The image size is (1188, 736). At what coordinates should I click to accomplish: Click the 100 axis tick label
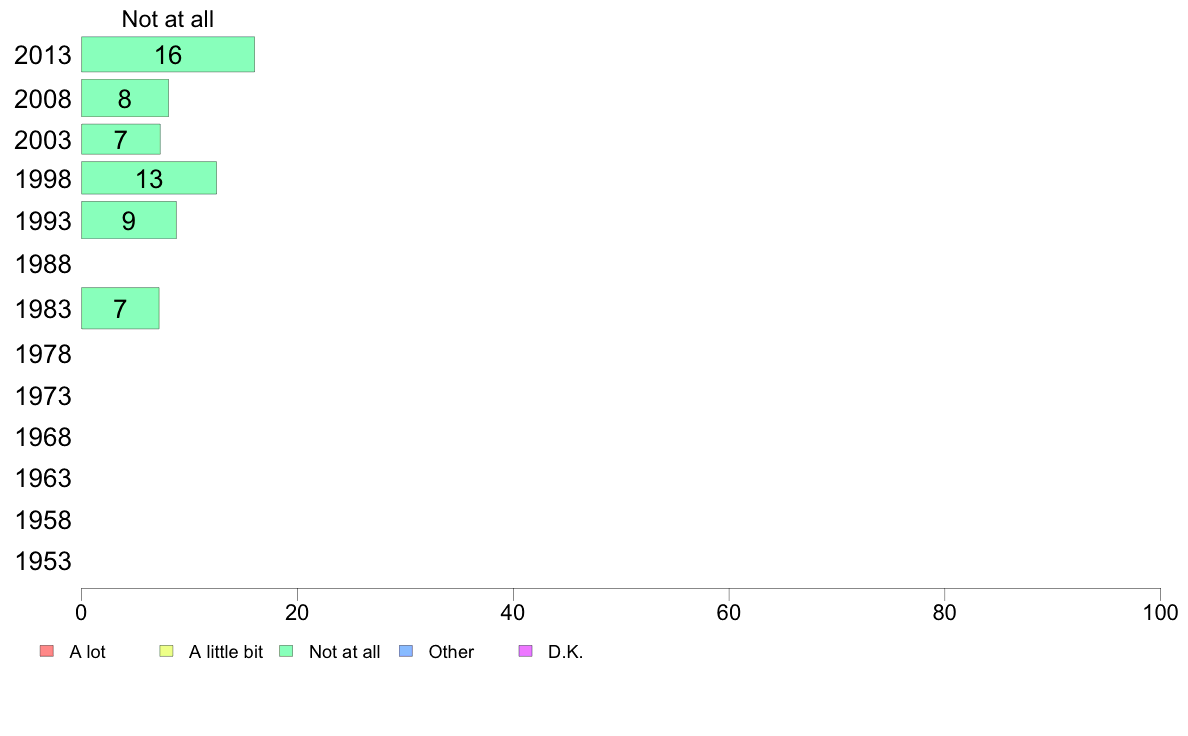tap(1160, 612)
